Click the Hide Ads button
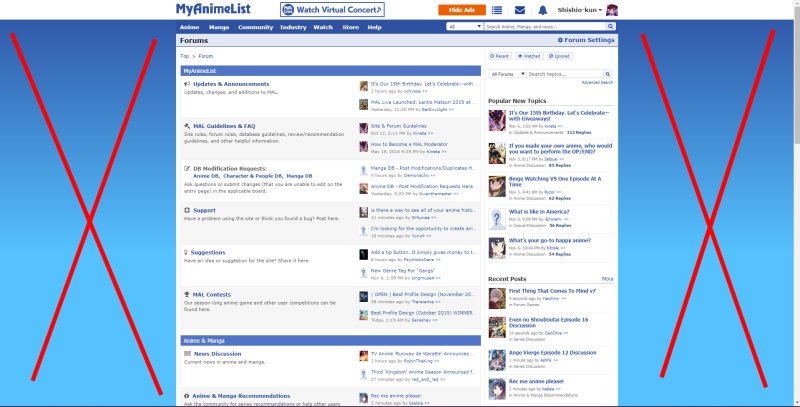The image size is (800, 407). pos(462,10)
